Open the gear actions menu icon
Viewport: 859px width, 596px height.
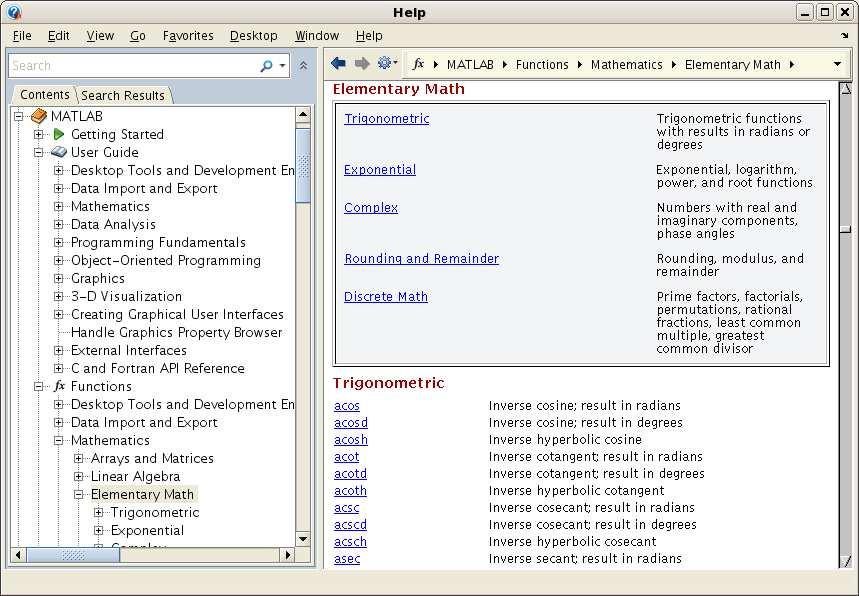(385, 63)
